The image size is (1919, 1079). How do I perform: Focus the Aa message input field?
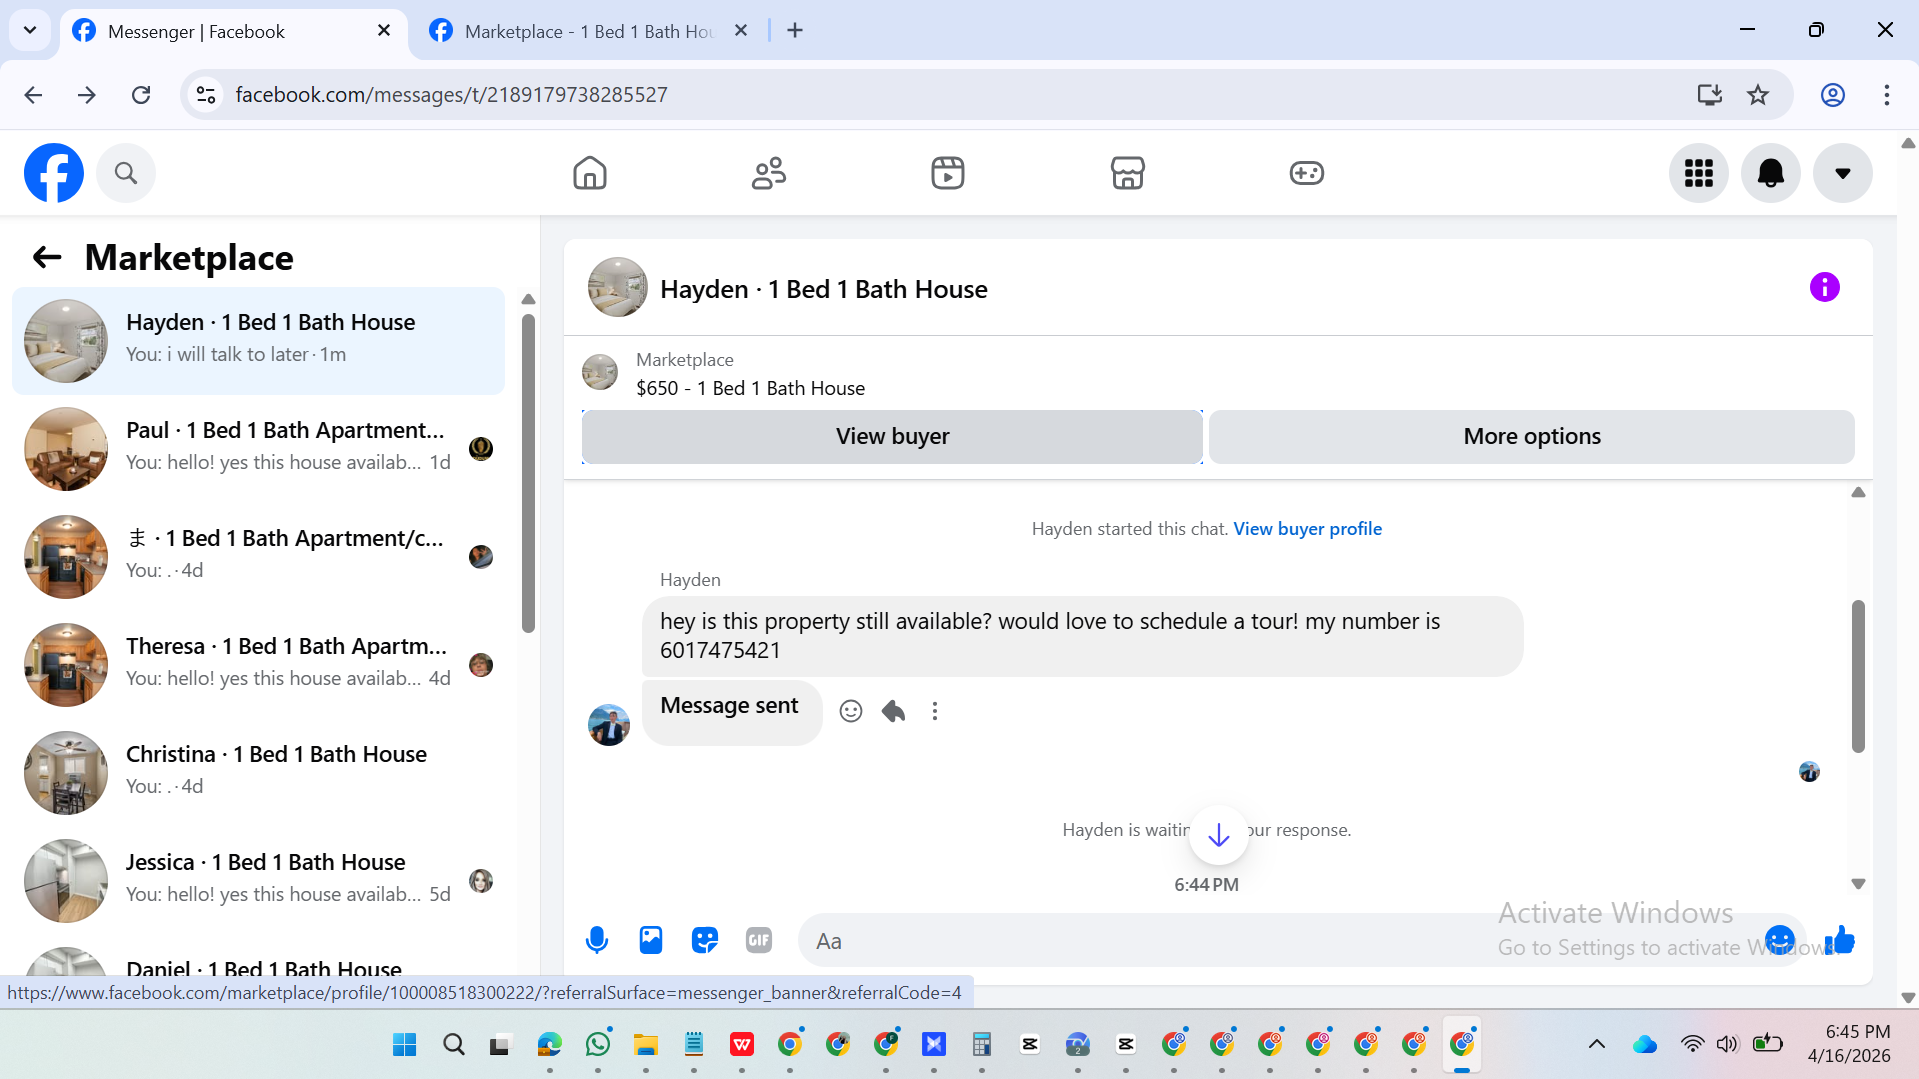click(1280, 941)
